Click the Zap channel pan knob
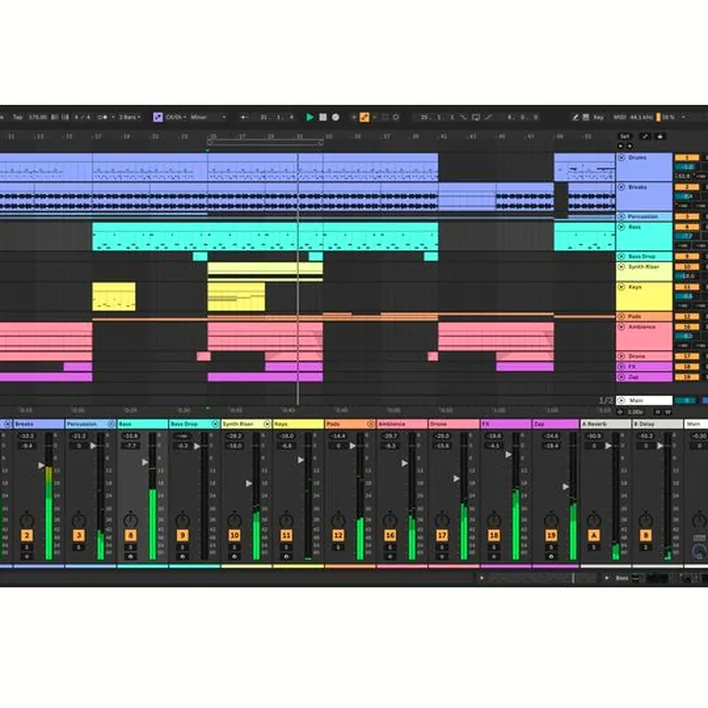The width and height of the screenshot is (708, 708). (x=551, y=520)
